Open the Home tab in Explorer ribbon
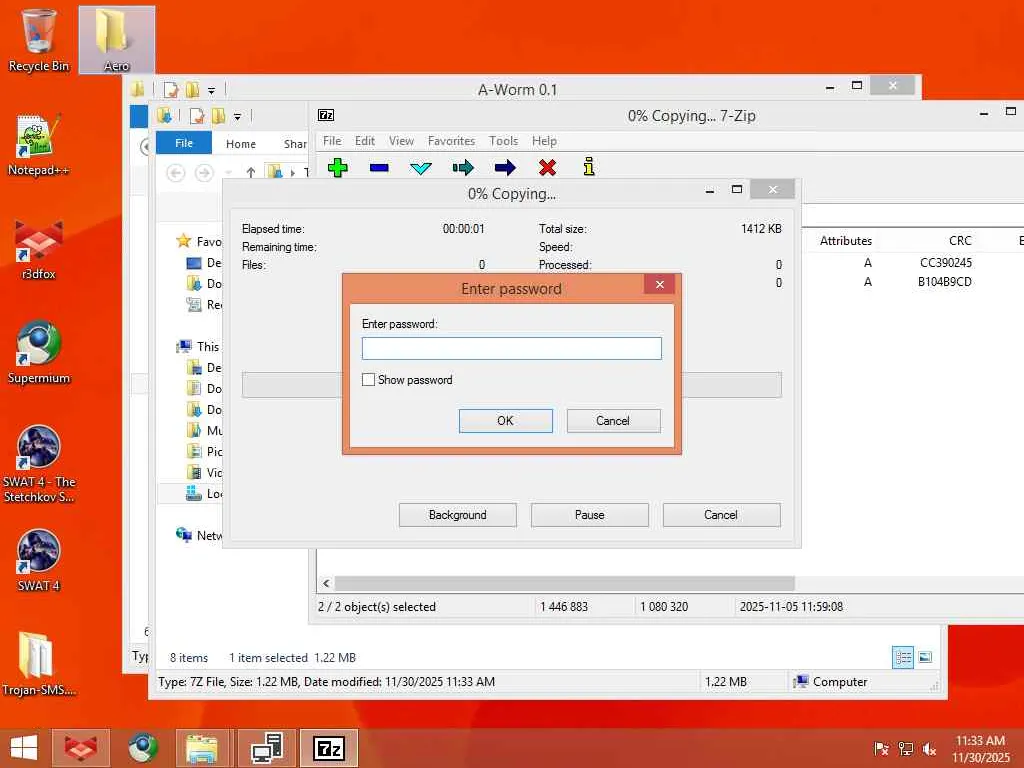Viewport: 1024px width, 768px height. point(241,144)
